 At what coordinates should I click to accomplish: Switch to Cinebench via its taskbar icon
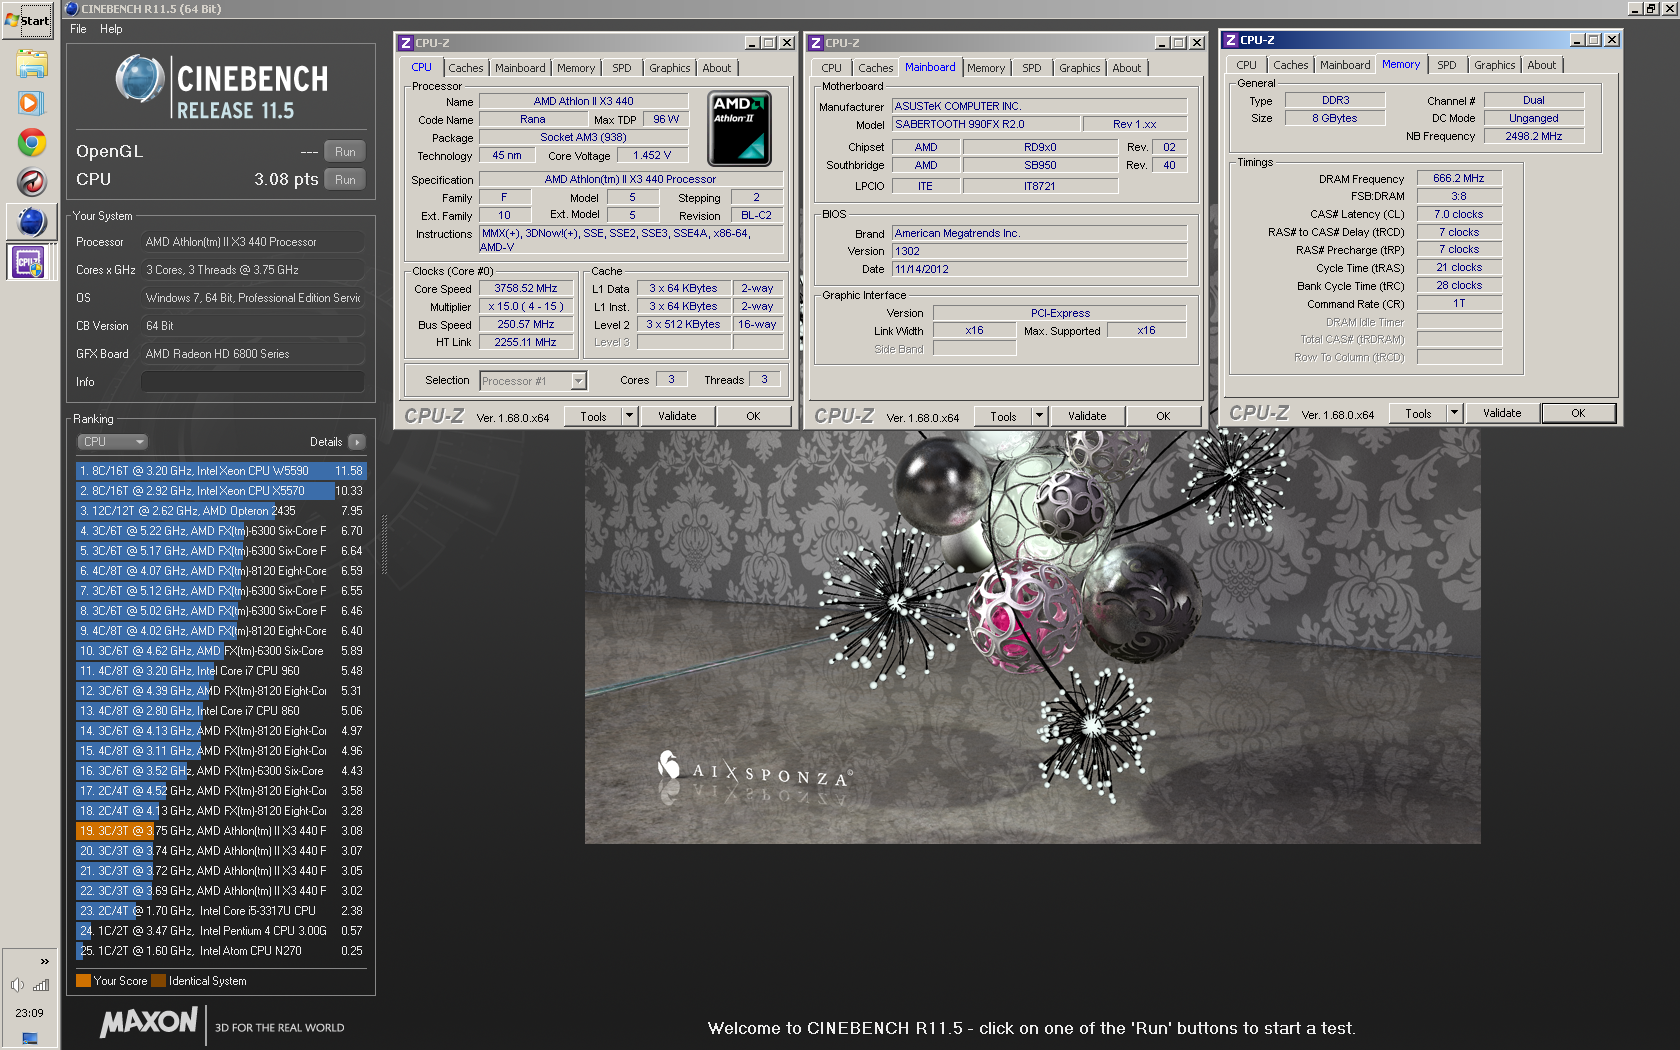pos(31,222)
